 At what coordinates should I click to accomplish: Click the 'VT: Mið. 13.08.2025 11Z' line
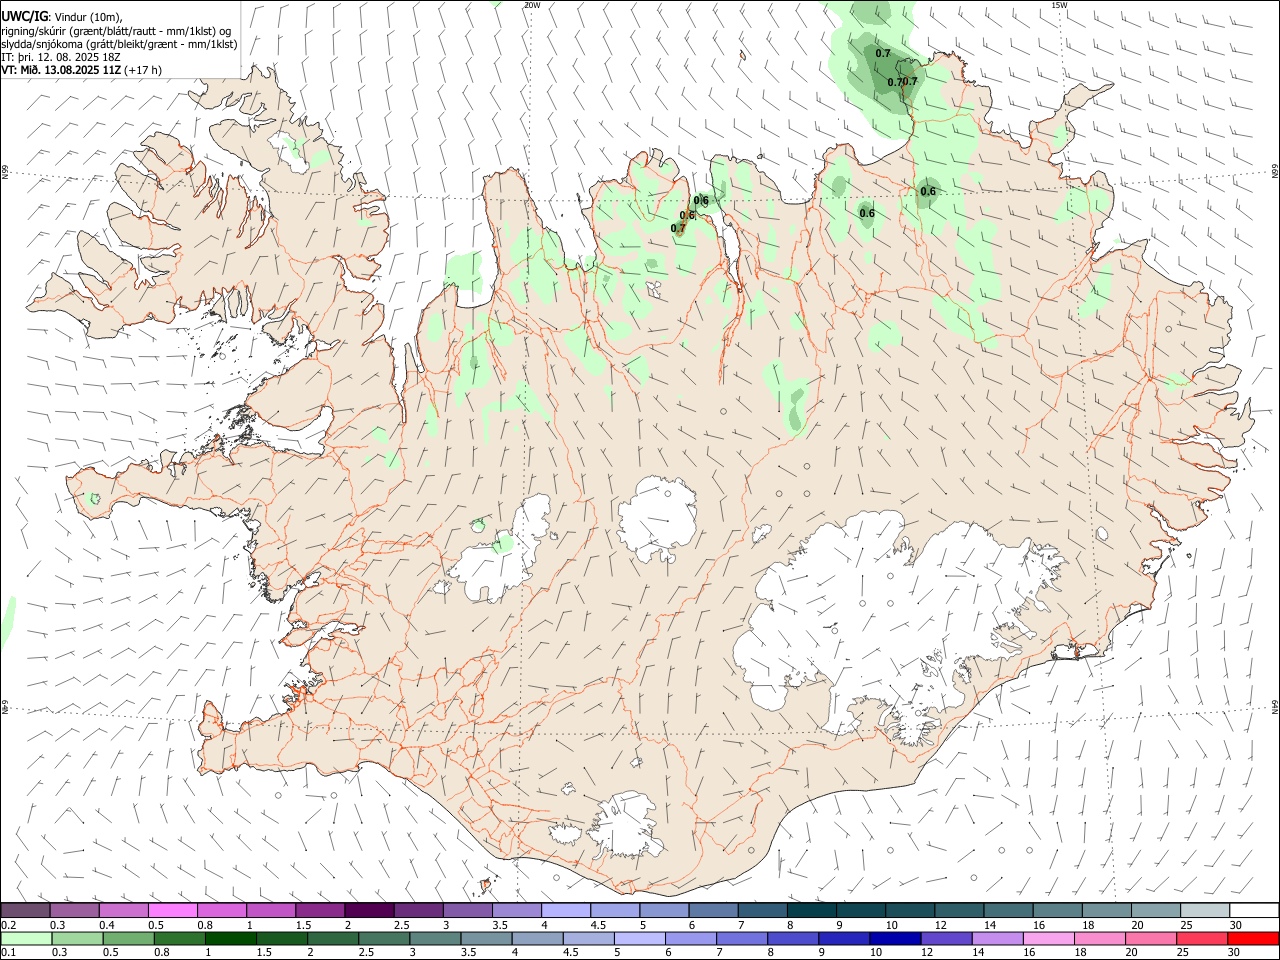pyautogui.click(x=61, y=70)
